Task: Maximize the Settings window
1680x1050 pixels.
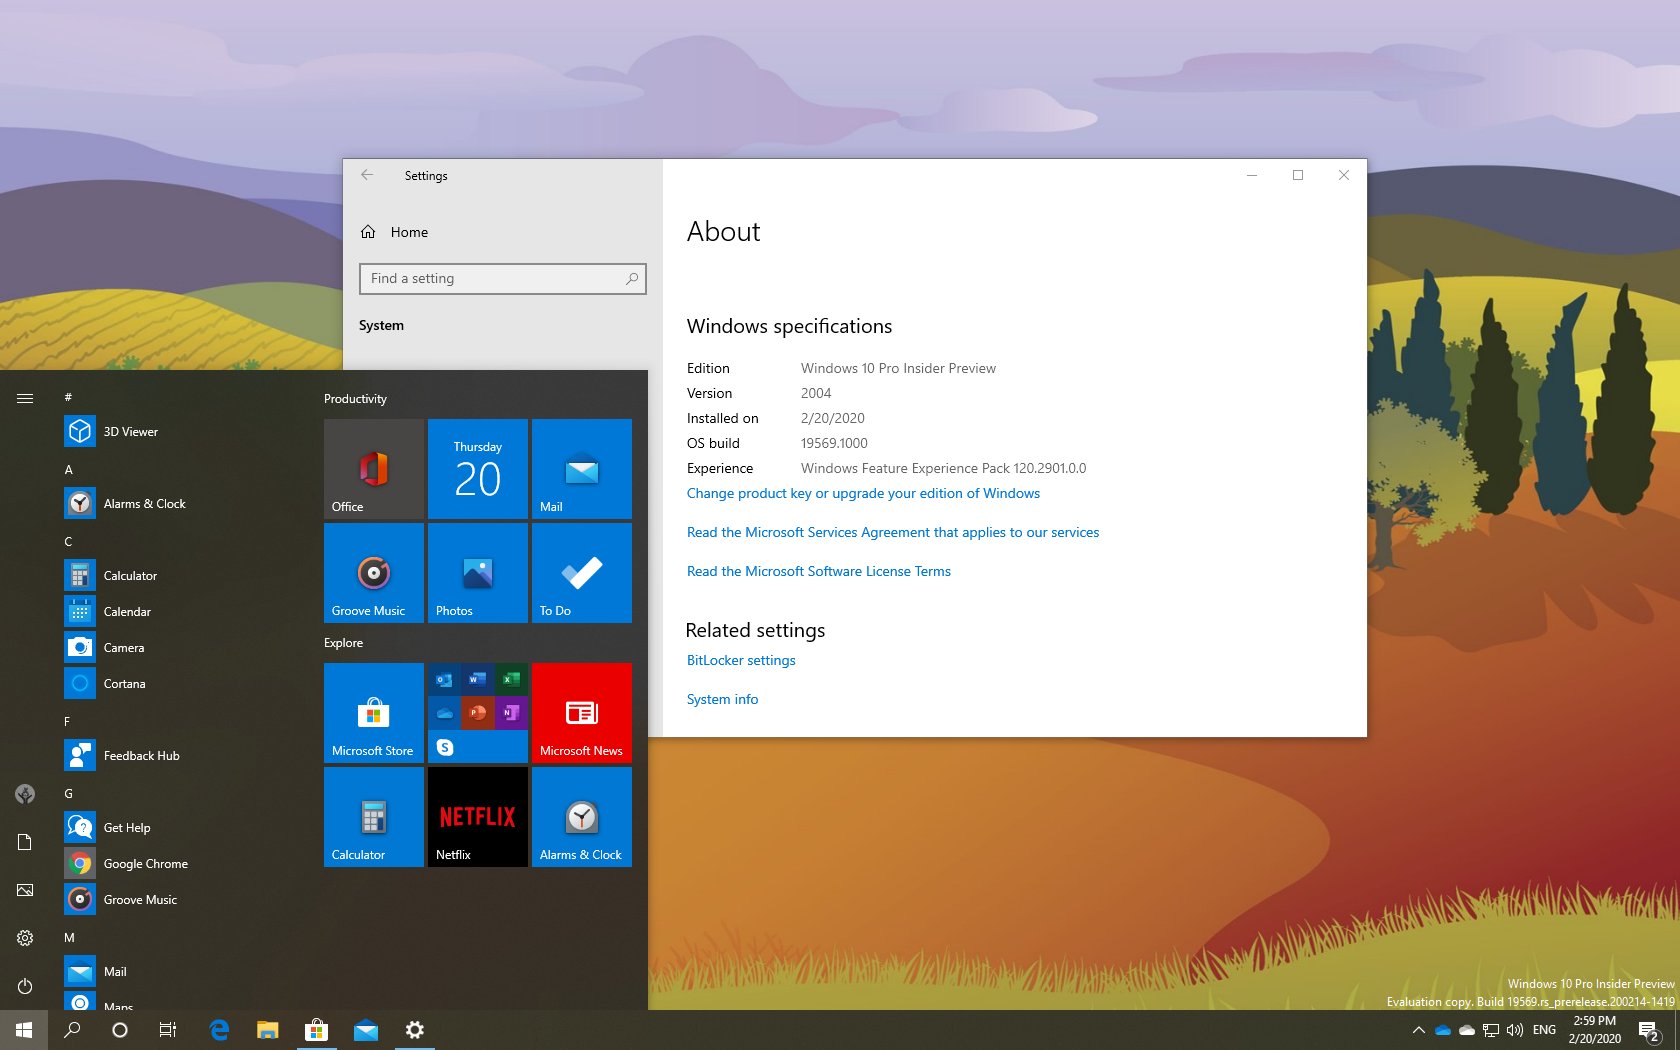Action: click(x=1298, y=175)
